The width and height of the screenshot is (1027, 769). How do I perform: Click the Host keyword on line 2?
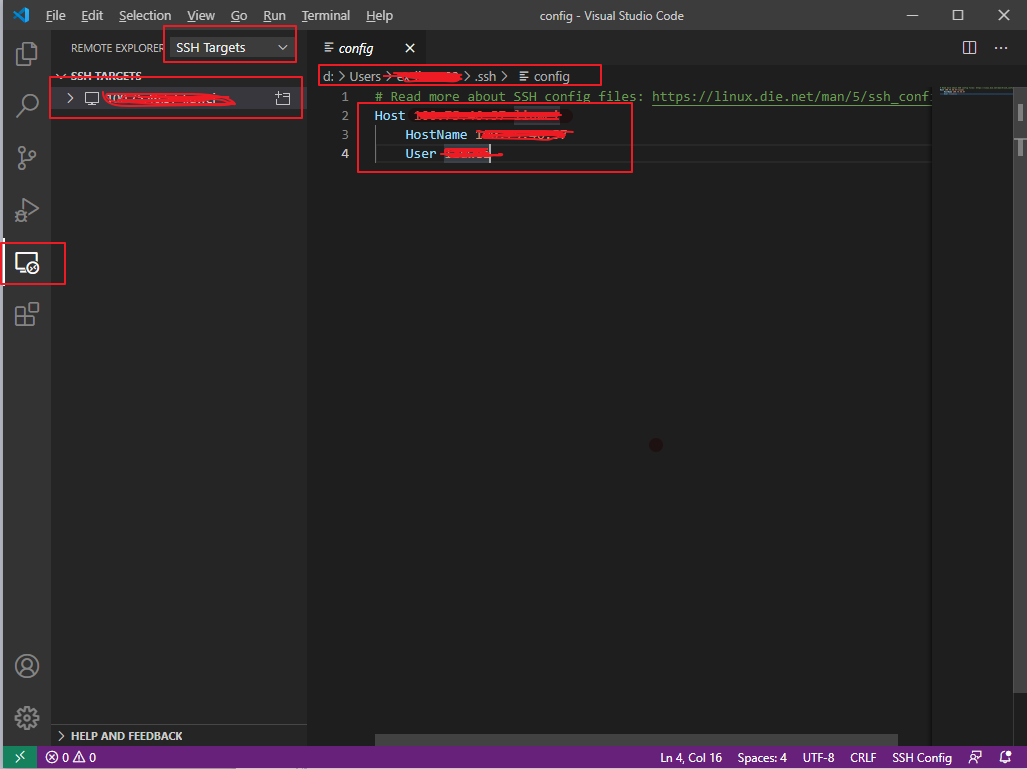click(390, 115)
